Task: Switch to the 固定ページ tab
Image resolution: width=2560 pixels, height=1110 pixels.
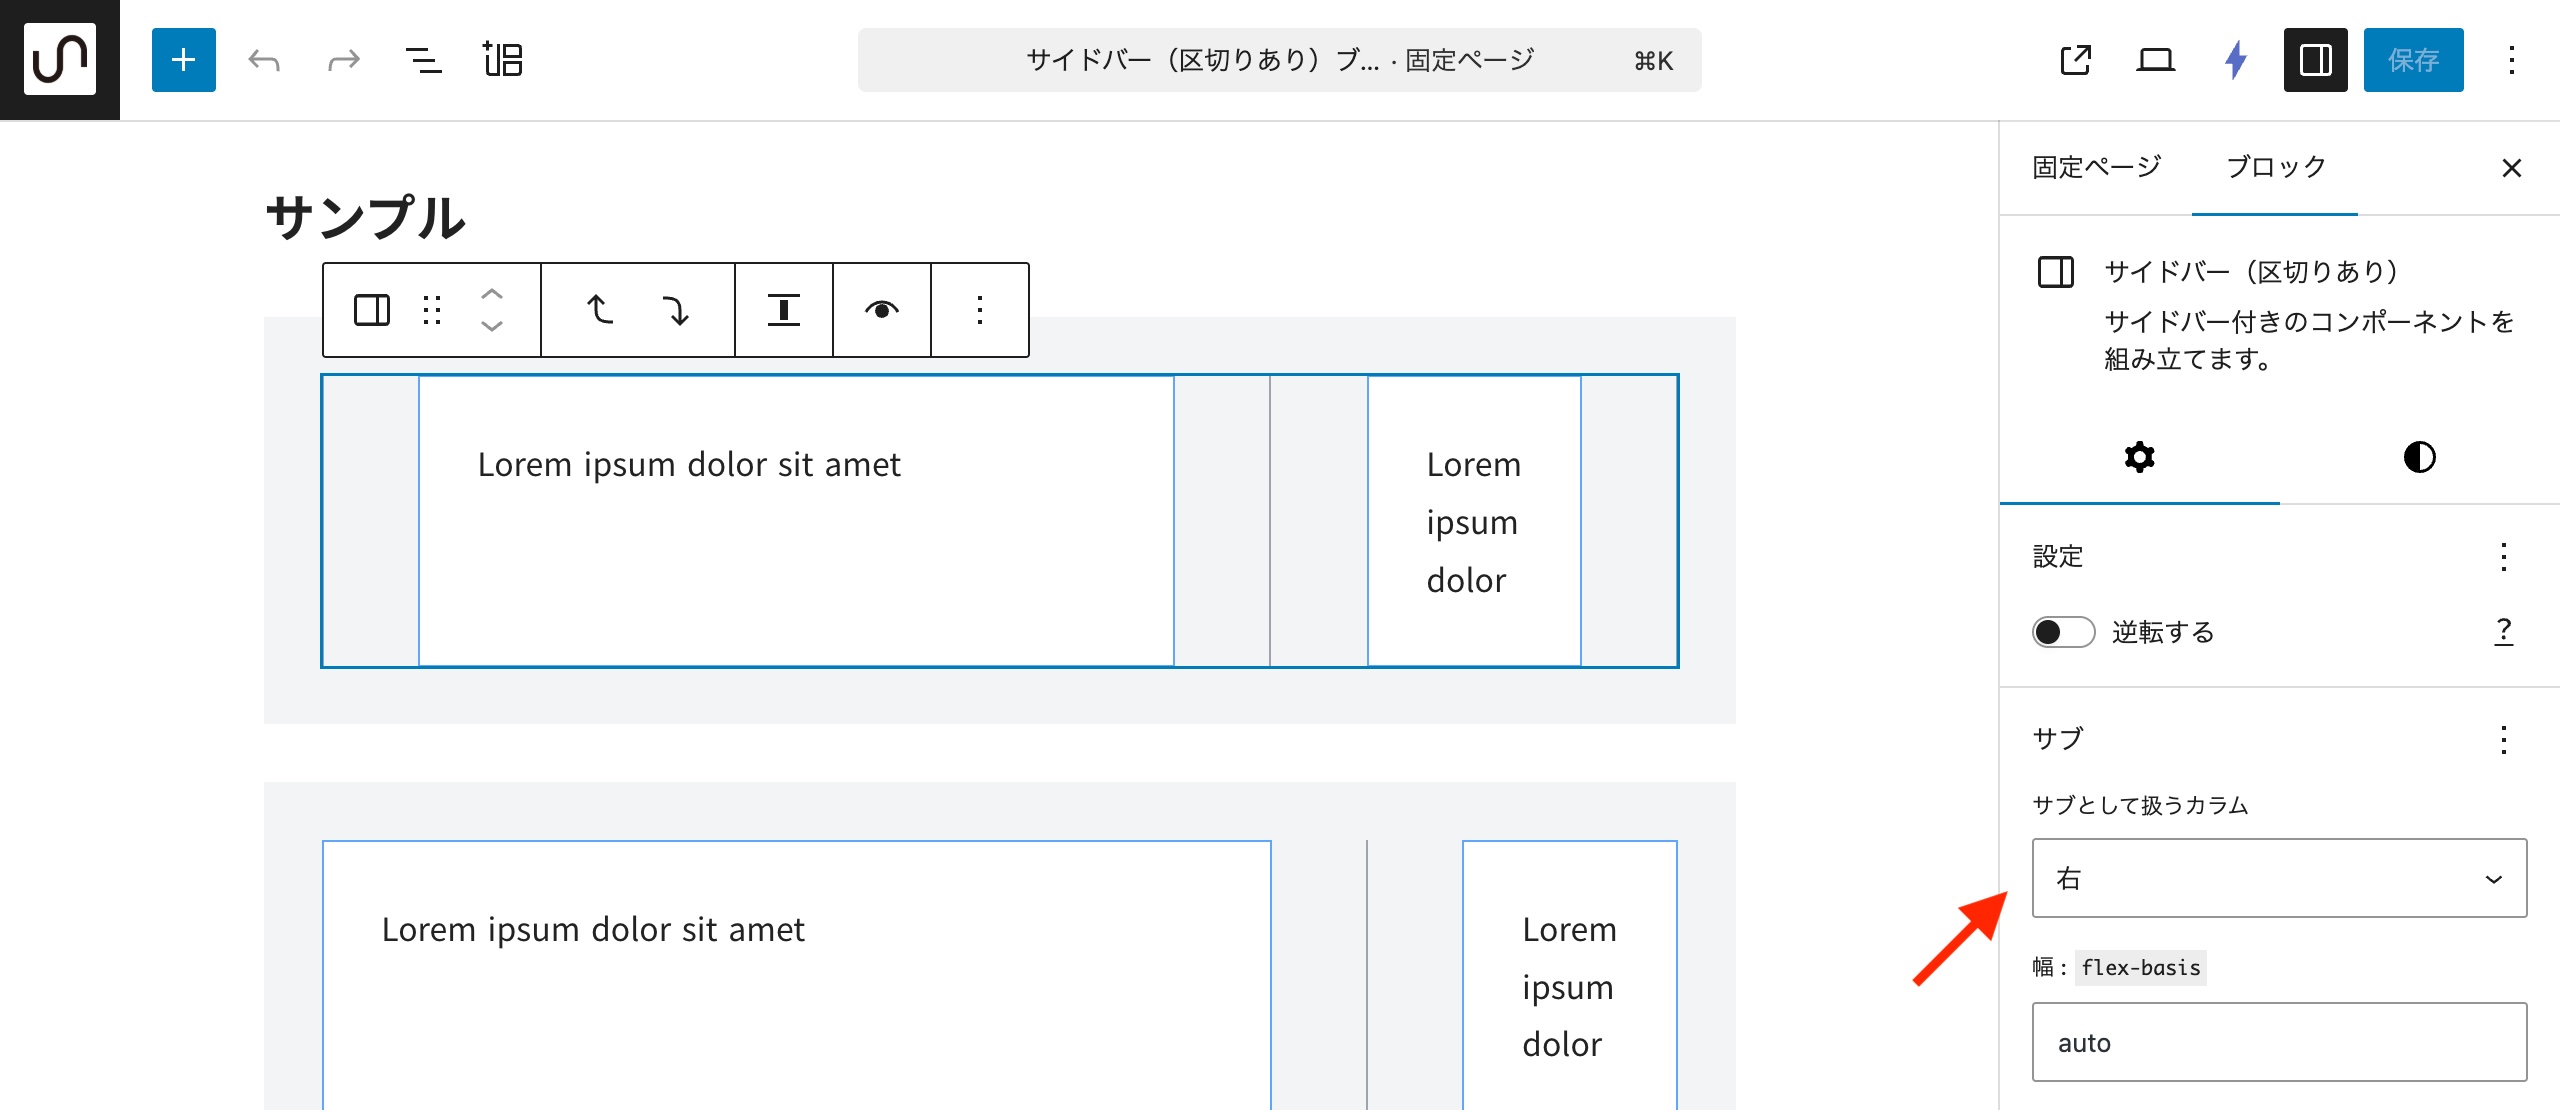Action: tap(2097, 167)
